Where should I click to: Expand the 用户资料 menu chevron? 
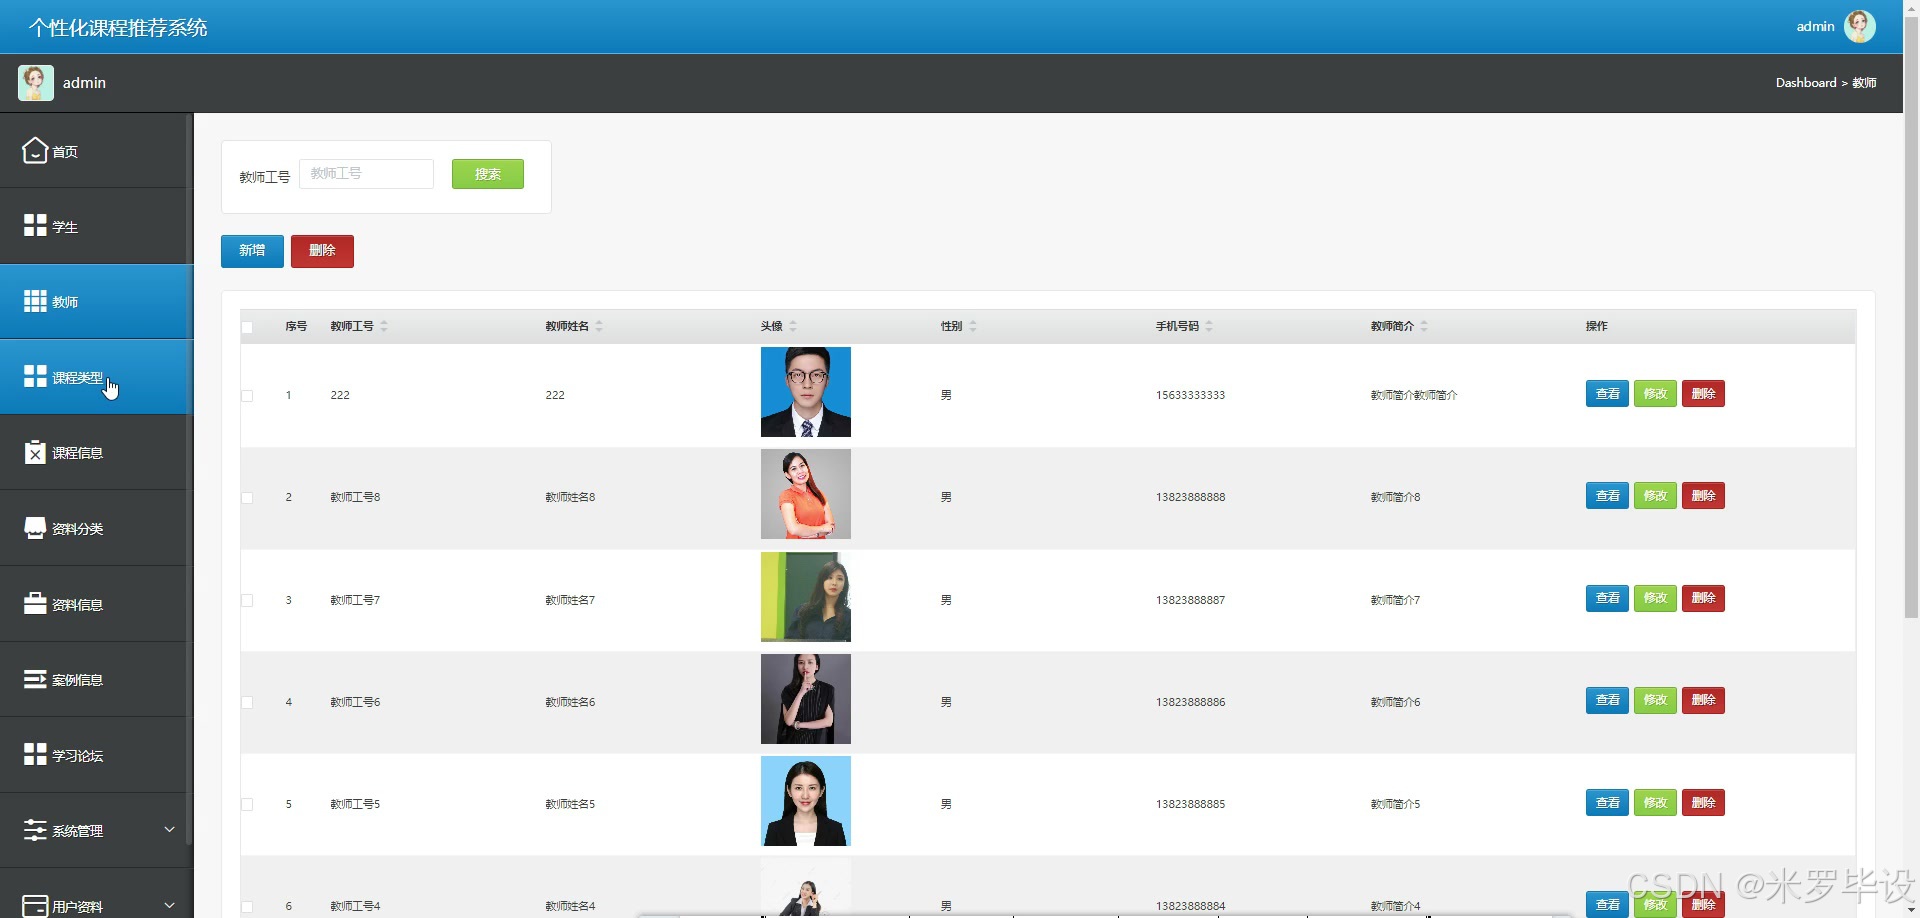169,905
